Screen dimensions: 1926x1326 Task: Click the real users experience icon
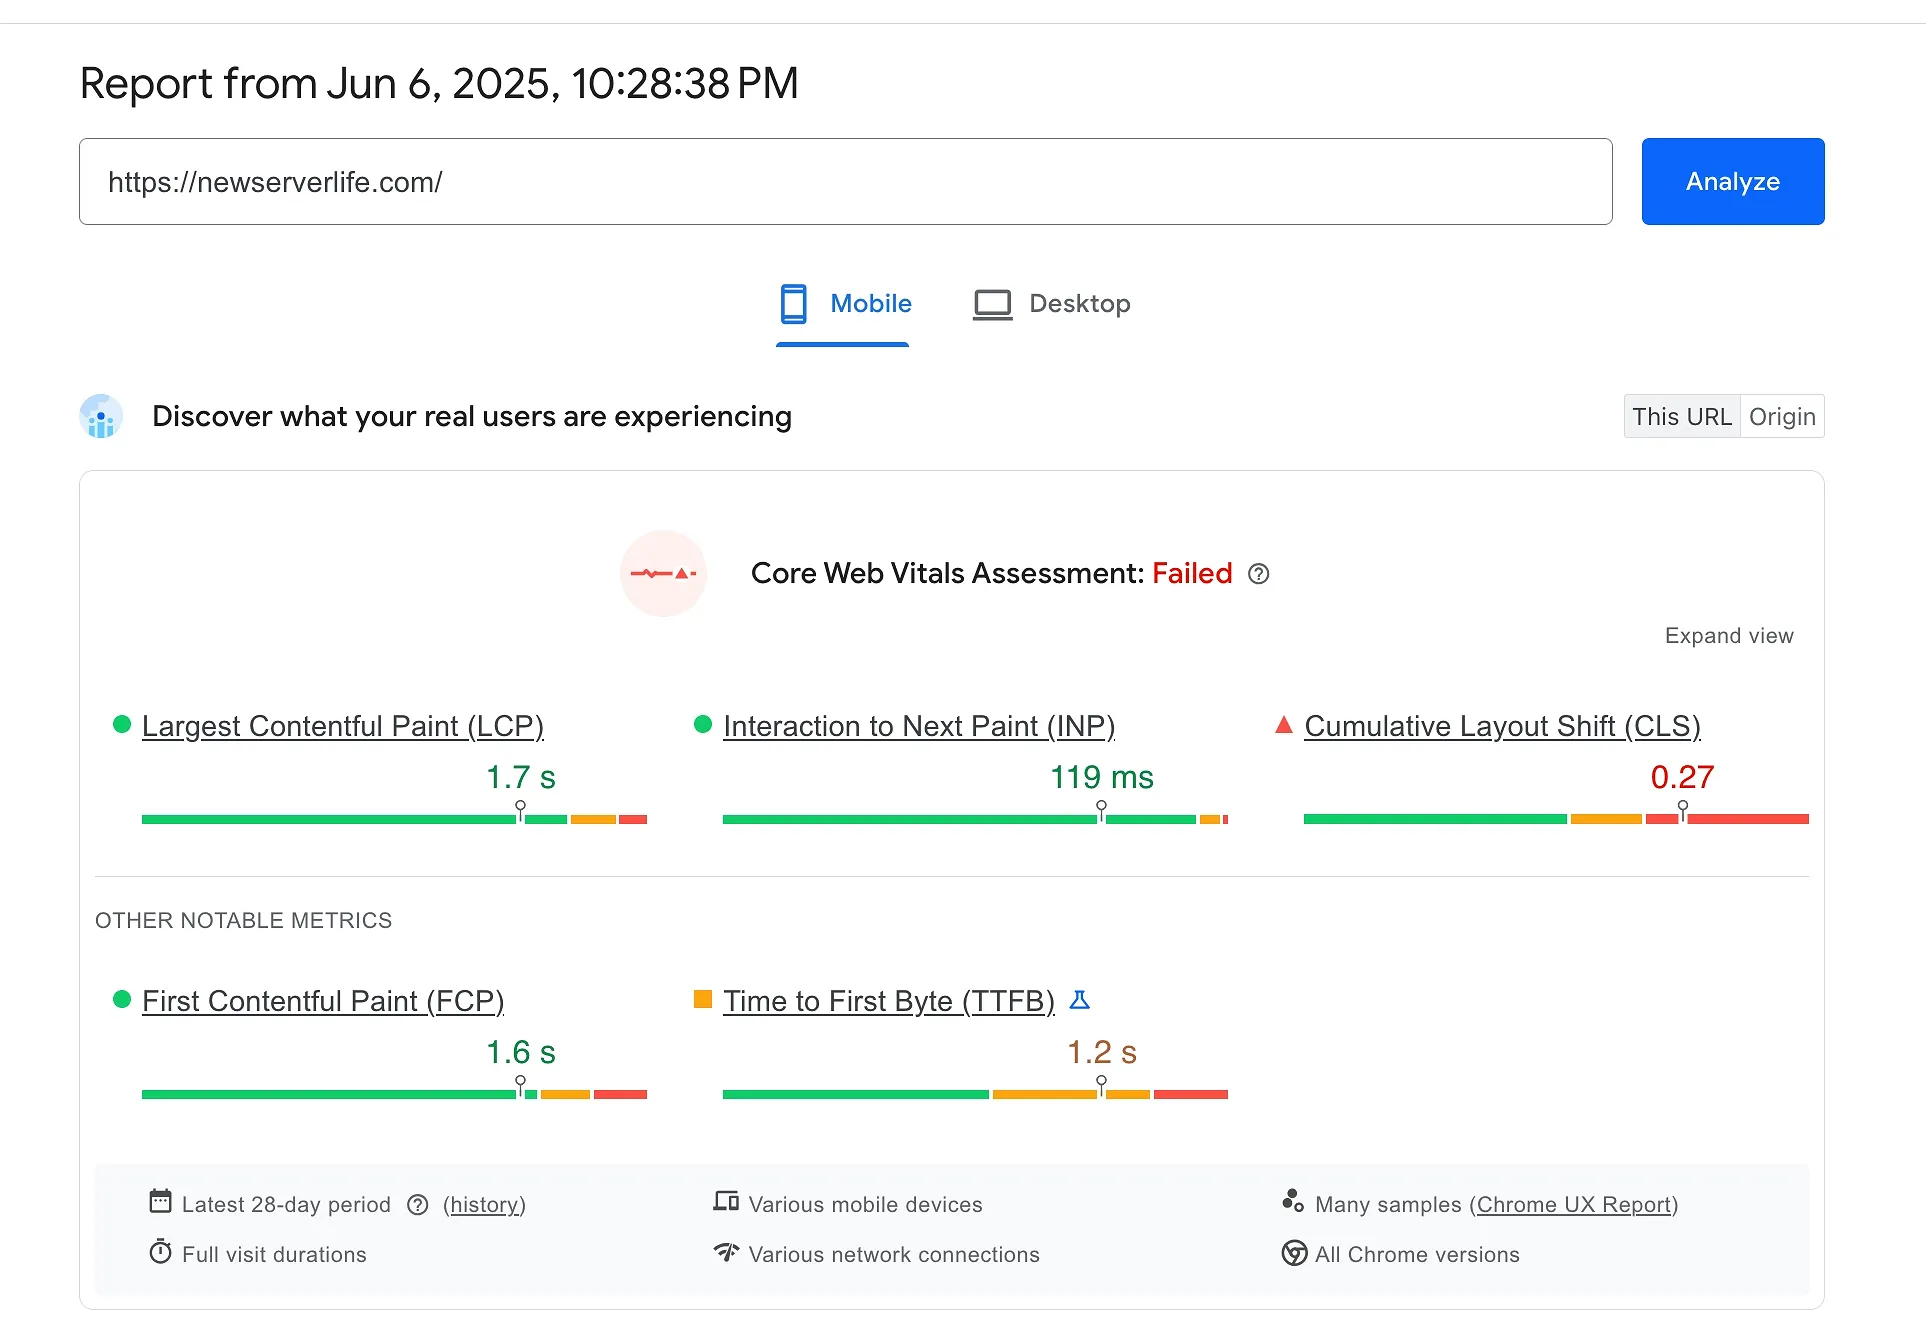pyautogui.click(x=101, y=417)
